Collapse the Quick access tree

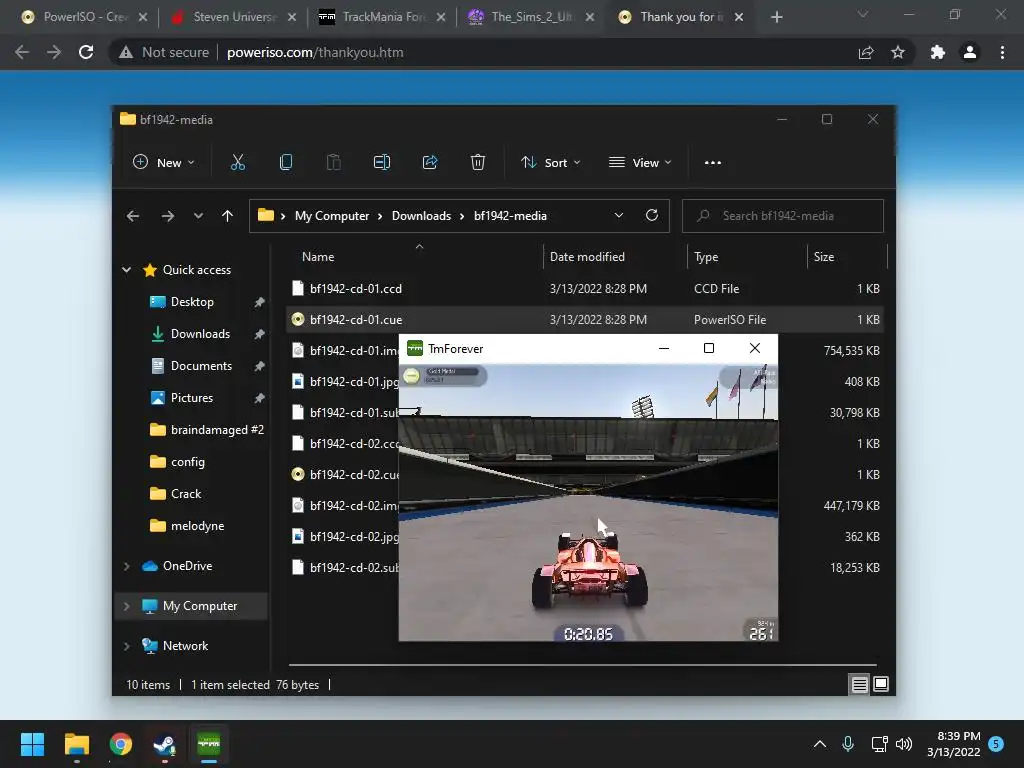tap(127, 270)
